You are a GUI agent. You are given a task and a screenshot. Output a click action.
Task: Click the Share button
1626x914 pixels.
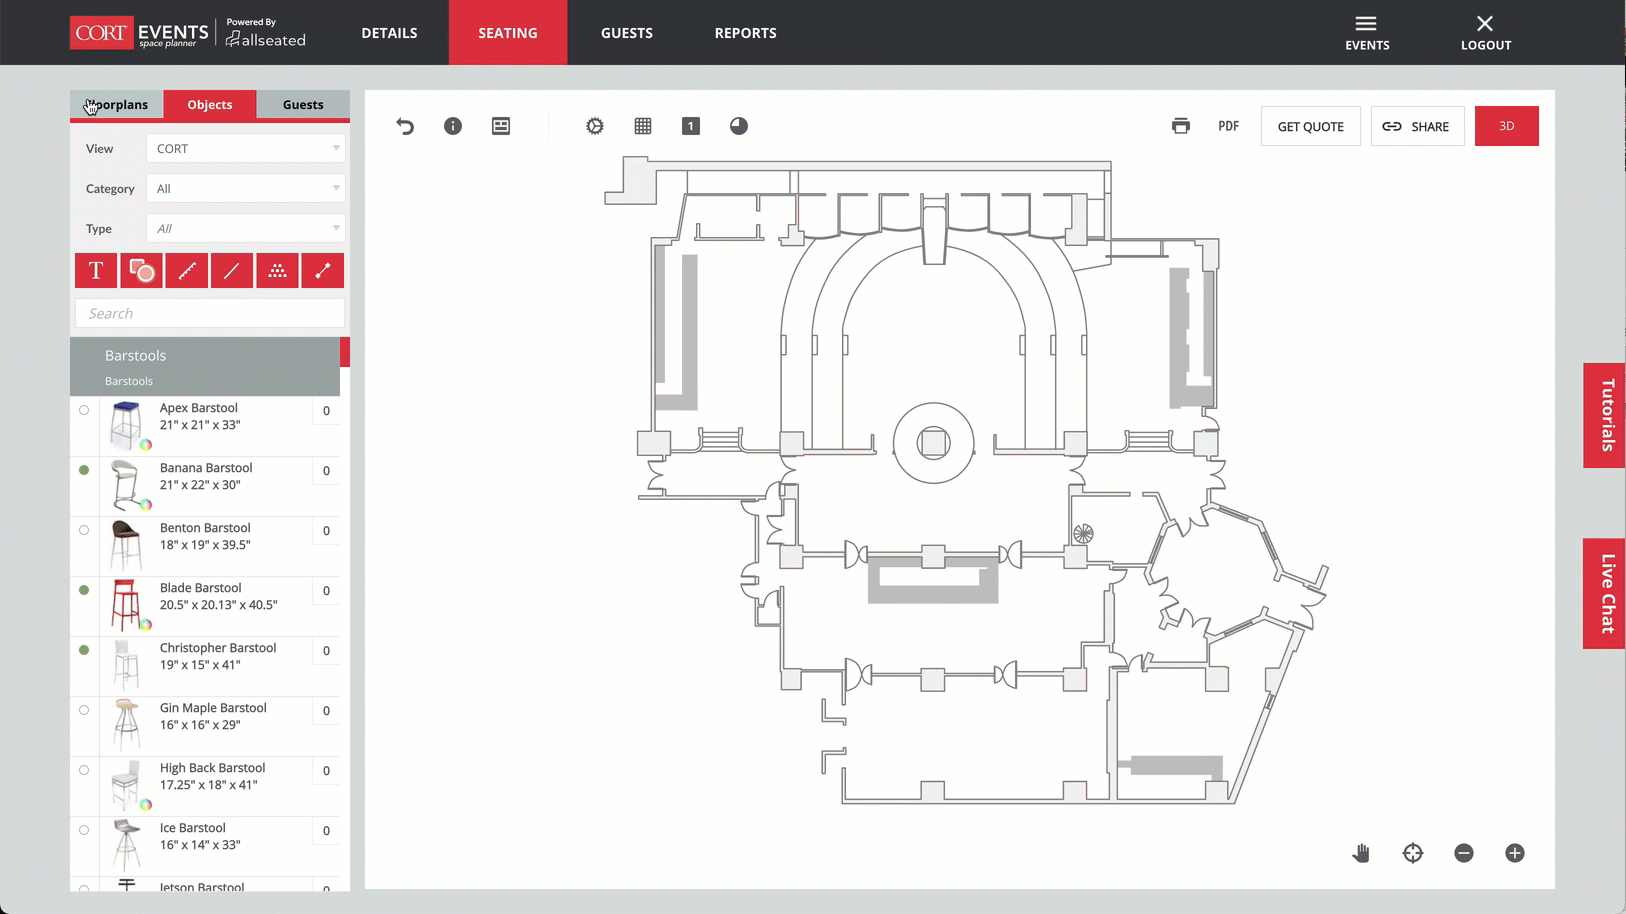click(x=1417, y=126)
